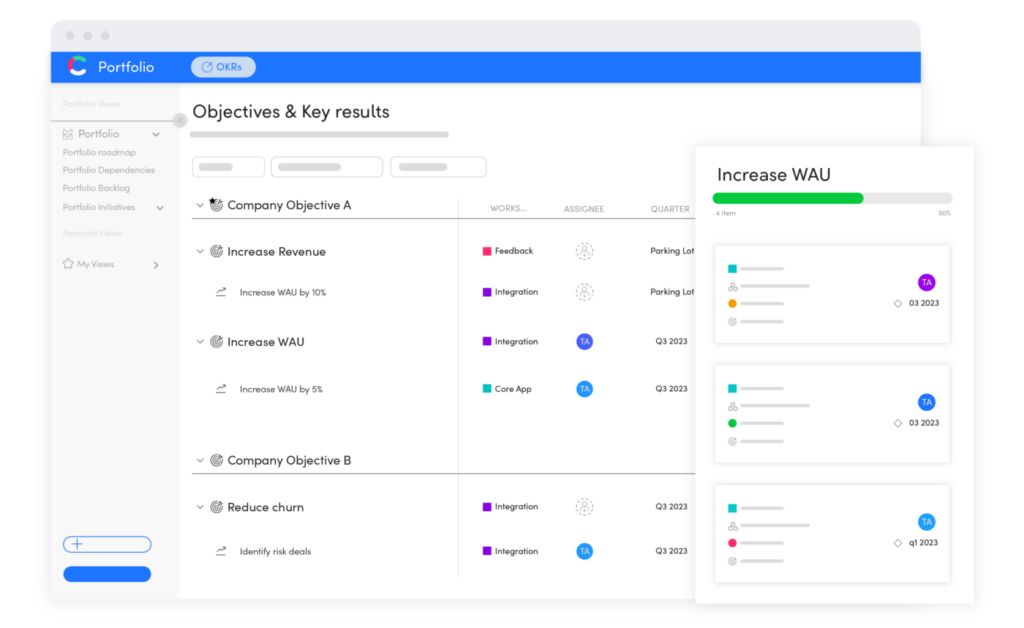Collapse the Portfolio section in the sidebar
The height and width of the screenshot is (628, 1024).
[156, 133]
